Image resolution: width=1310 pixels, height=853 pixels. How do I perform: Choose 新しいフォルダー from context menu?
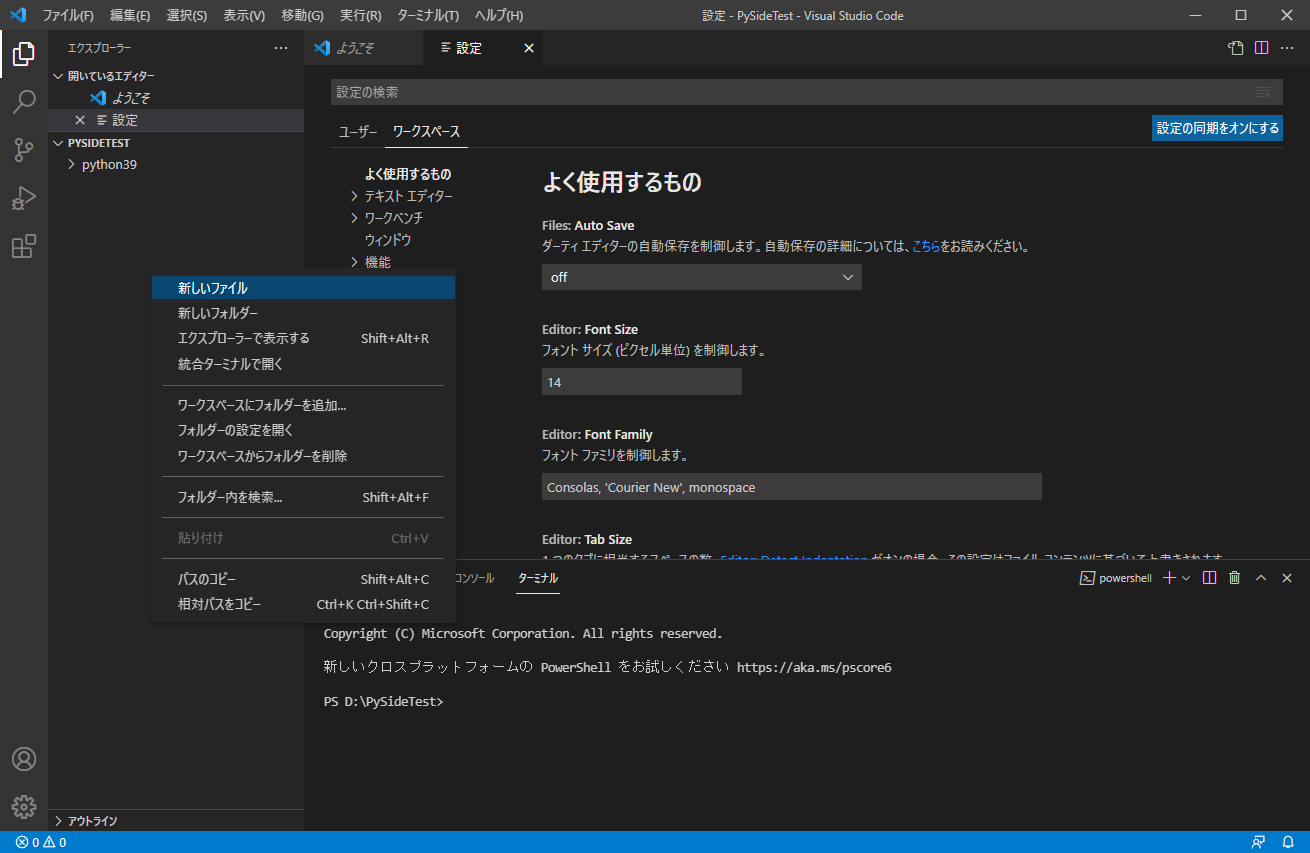[x=303, y=313]
